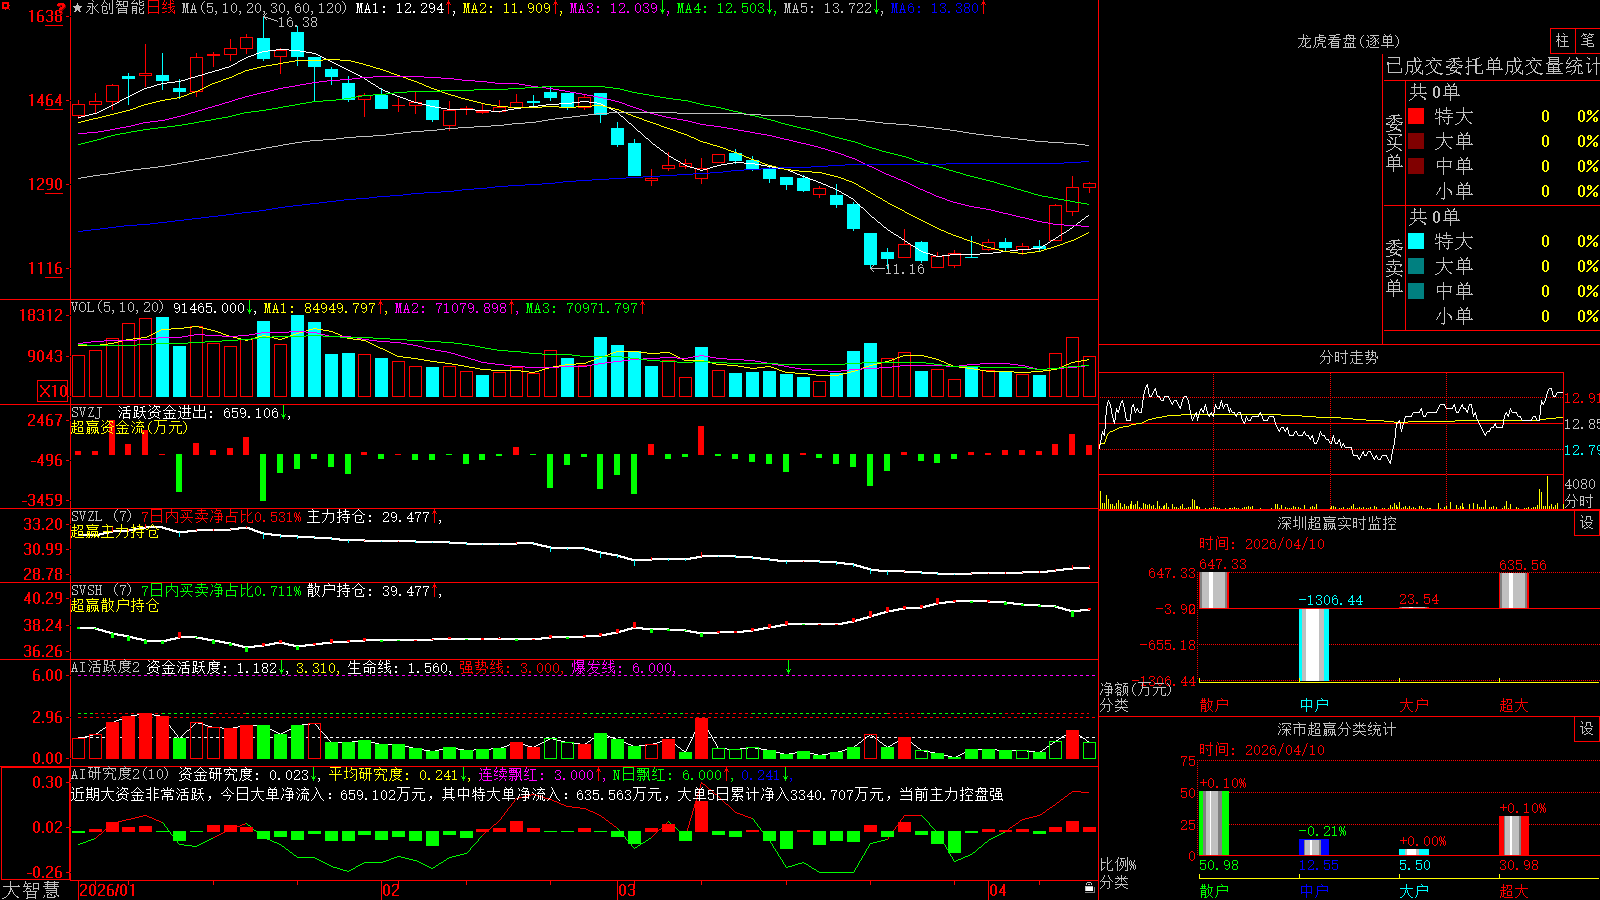Click the red 特大 buy-order color swatch
Image resolution: width=1600 pixels, height=900 pixels.
pos(1416,116)
